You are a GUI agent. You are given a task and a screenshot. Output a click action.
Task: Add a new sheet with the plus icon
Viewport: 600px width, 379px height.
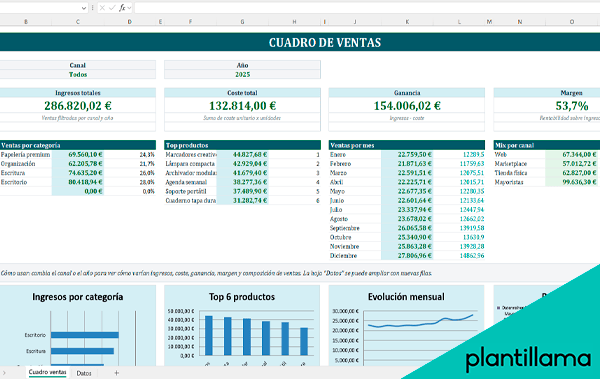coord(116,373)
